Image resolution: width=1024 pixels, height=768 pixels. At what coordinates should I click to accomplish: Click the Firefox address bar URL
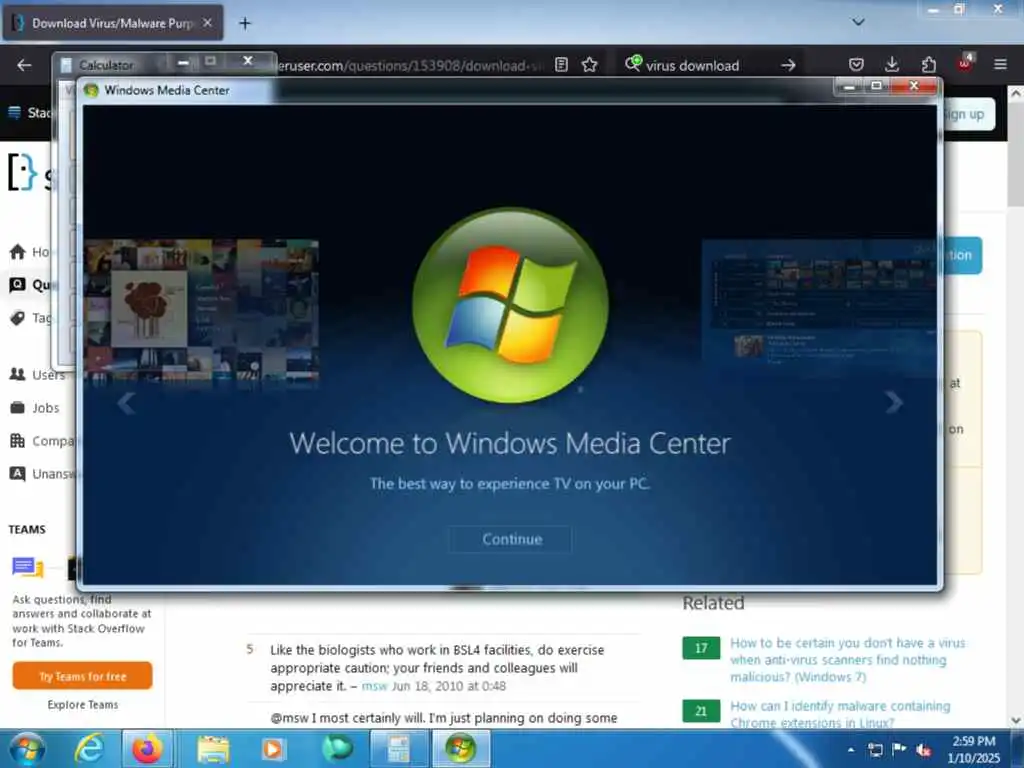click(x=411, y=65)
